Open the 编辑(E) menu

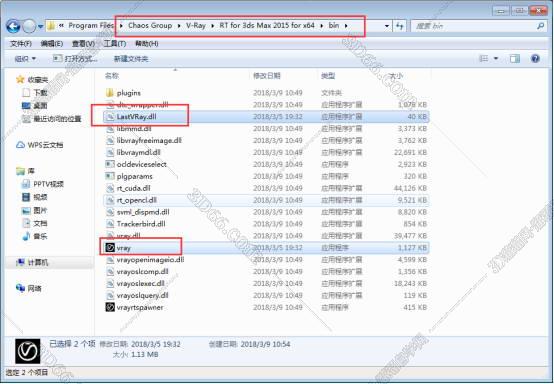[52, 43]
